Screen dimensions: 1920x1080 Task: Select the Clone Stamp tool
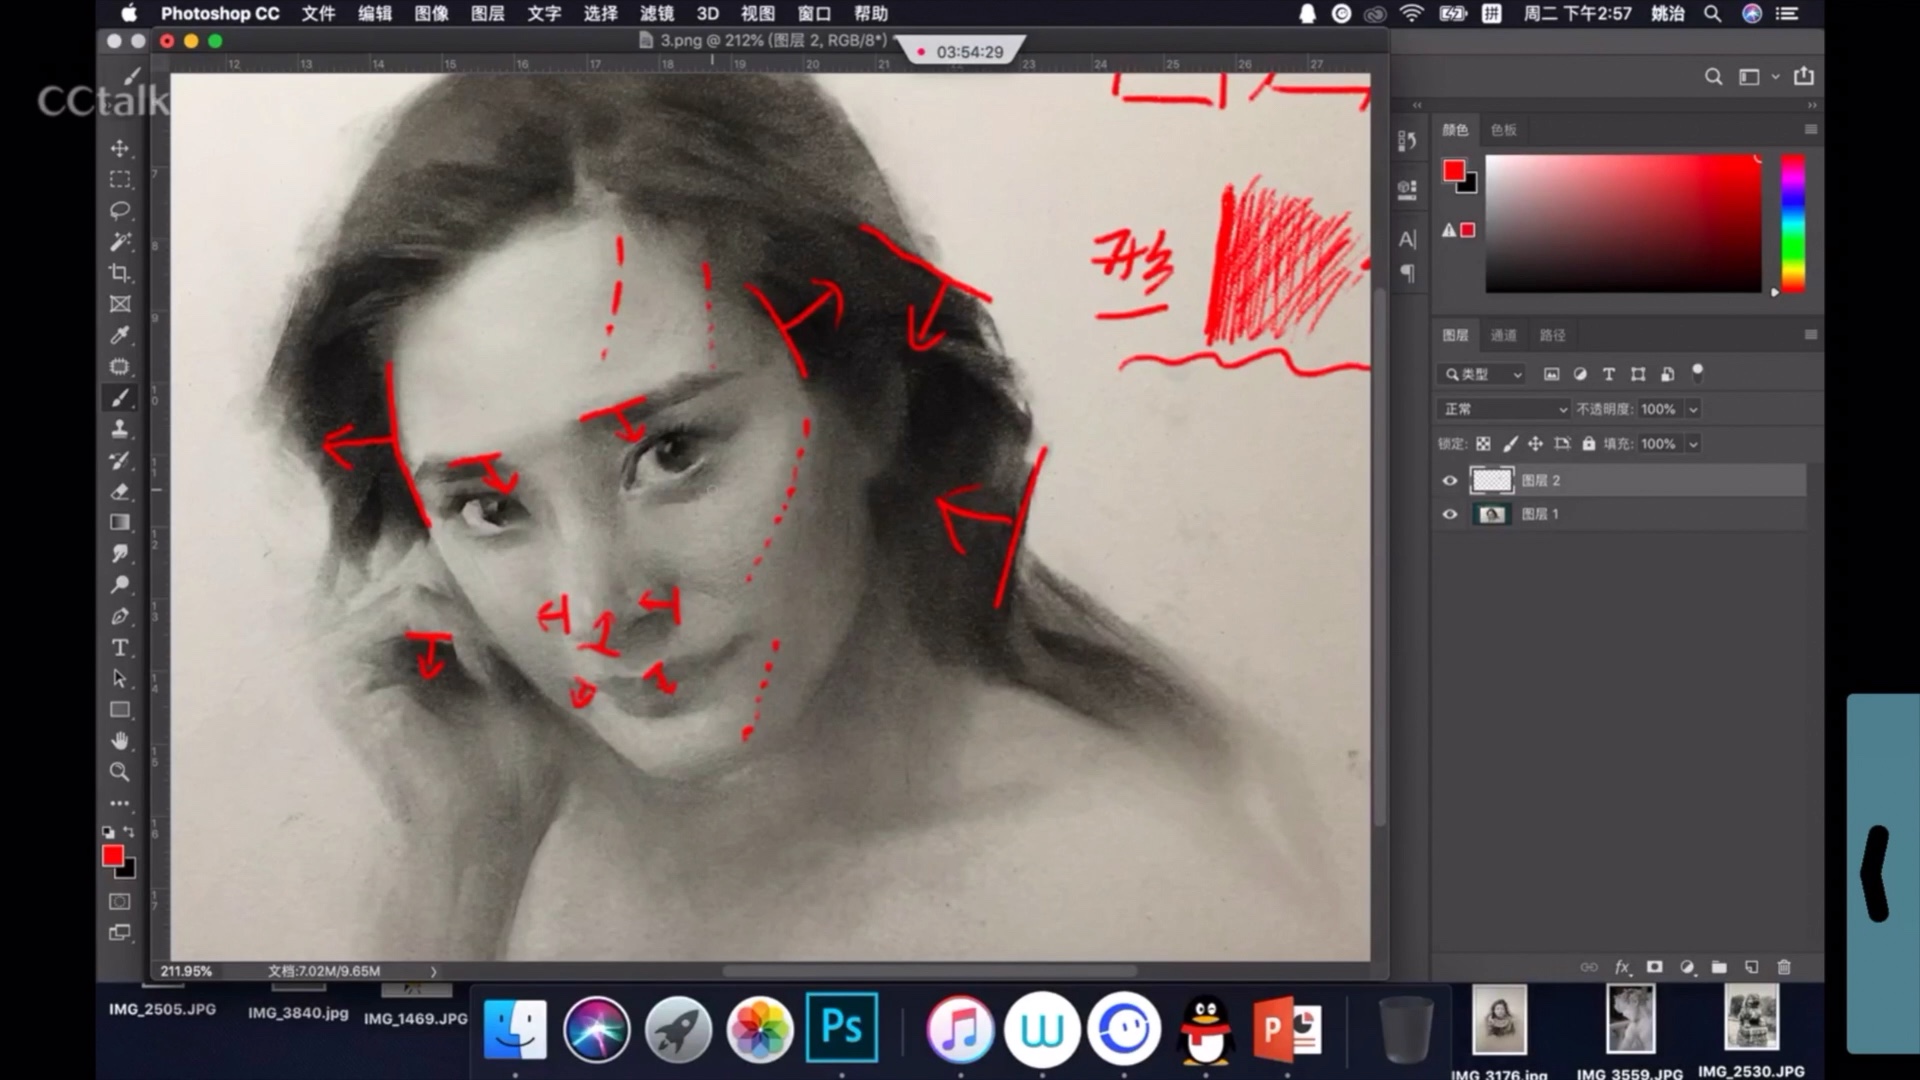(120, 429)
